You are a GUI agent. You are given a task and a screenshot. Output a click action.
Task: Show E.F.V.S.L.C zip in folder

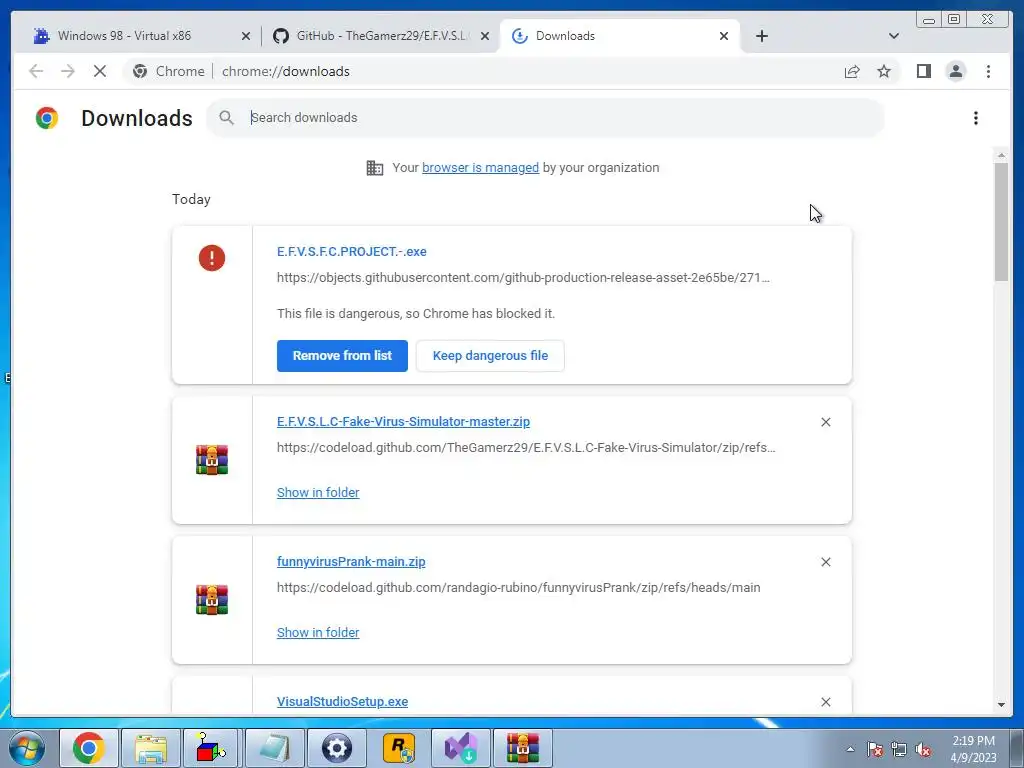318,492
